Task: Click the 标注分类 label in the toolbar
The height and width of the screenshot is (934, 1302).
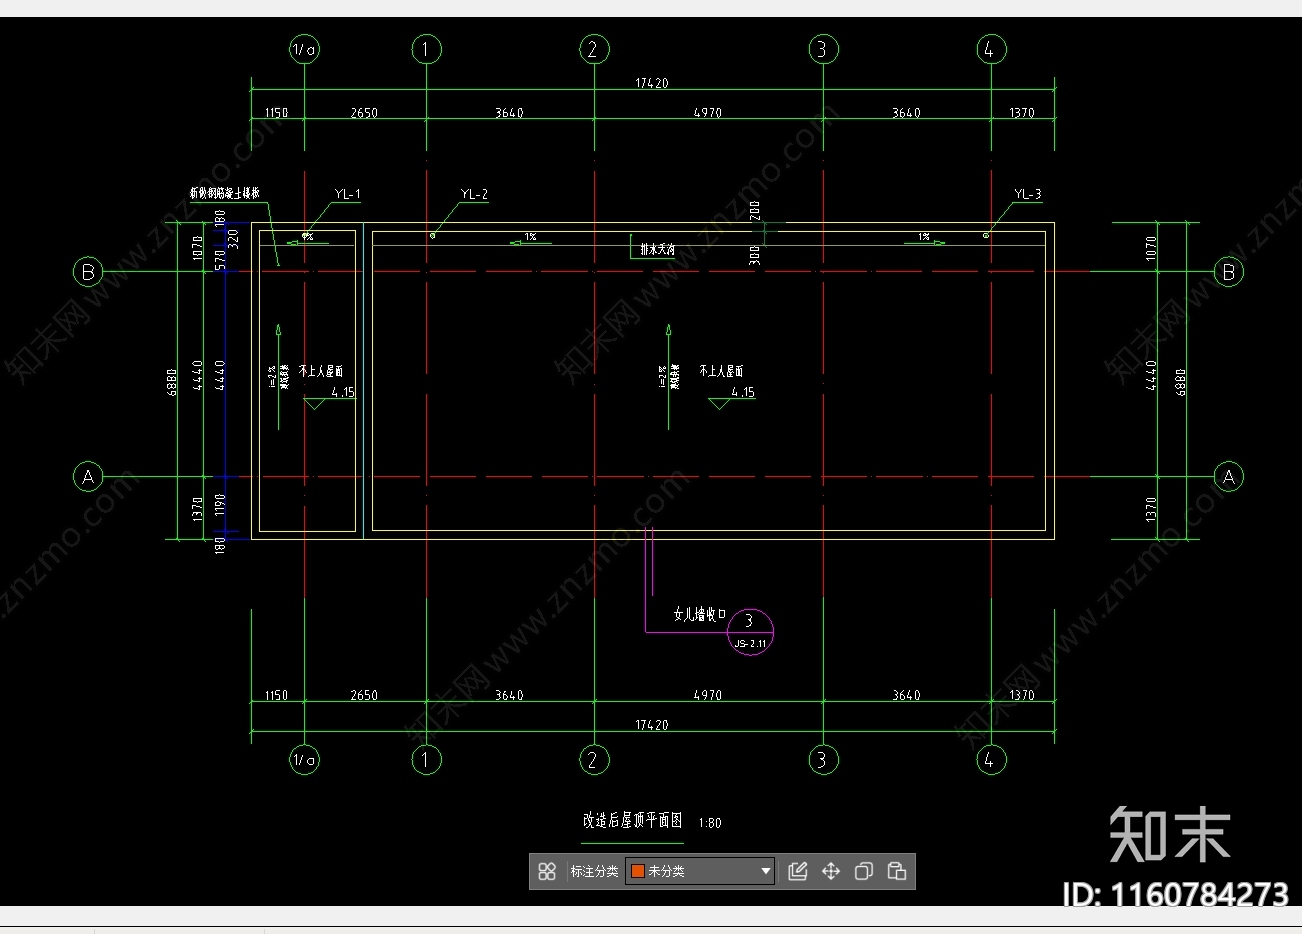Action: pos(594,872)
